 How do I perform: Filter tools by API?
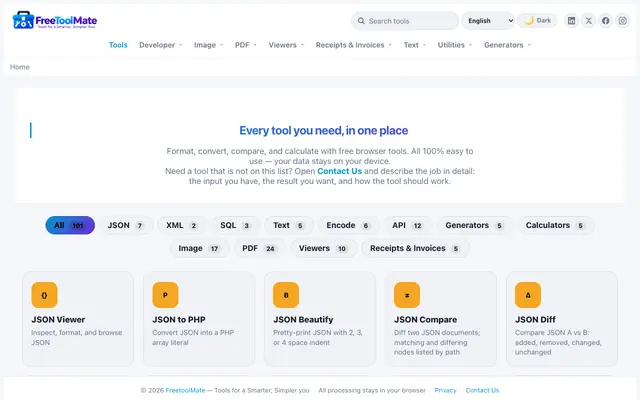click(x=407, y=225)
